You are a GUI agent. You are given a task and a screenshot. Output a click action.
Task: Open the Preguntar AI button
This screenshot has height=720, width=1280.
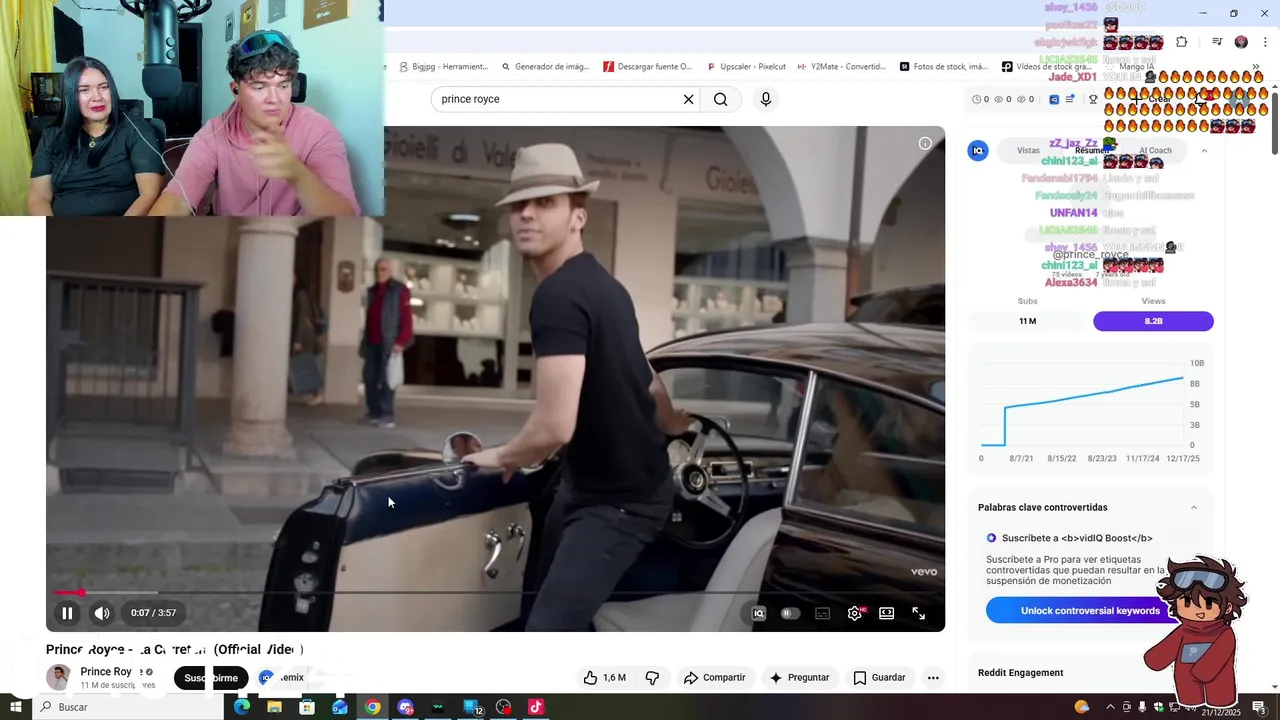[799, 677]
